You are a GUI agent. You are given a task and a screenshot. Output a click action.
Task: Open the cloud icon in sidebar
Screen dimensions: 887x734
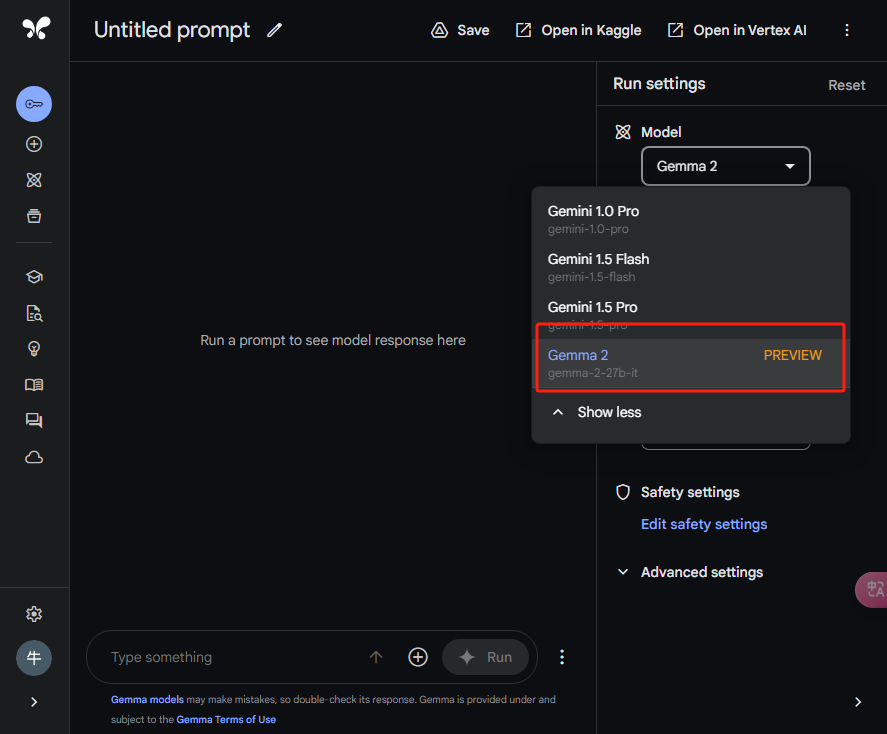(x=34, y=457)
